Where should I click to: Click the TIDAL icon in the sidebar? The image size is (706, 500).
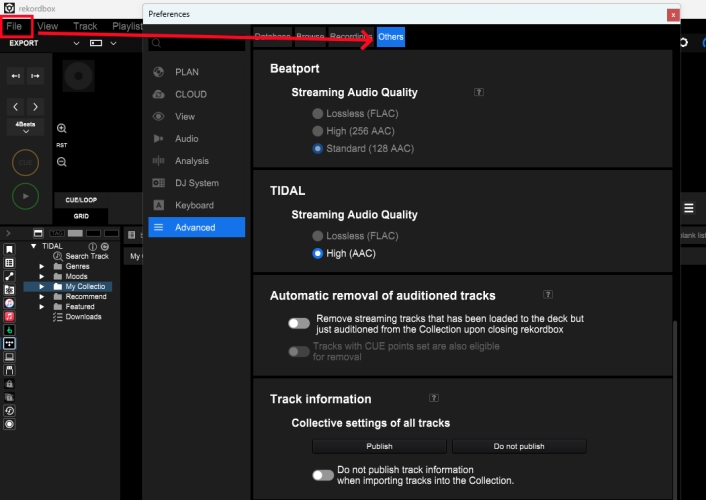(x=9, y=344)
